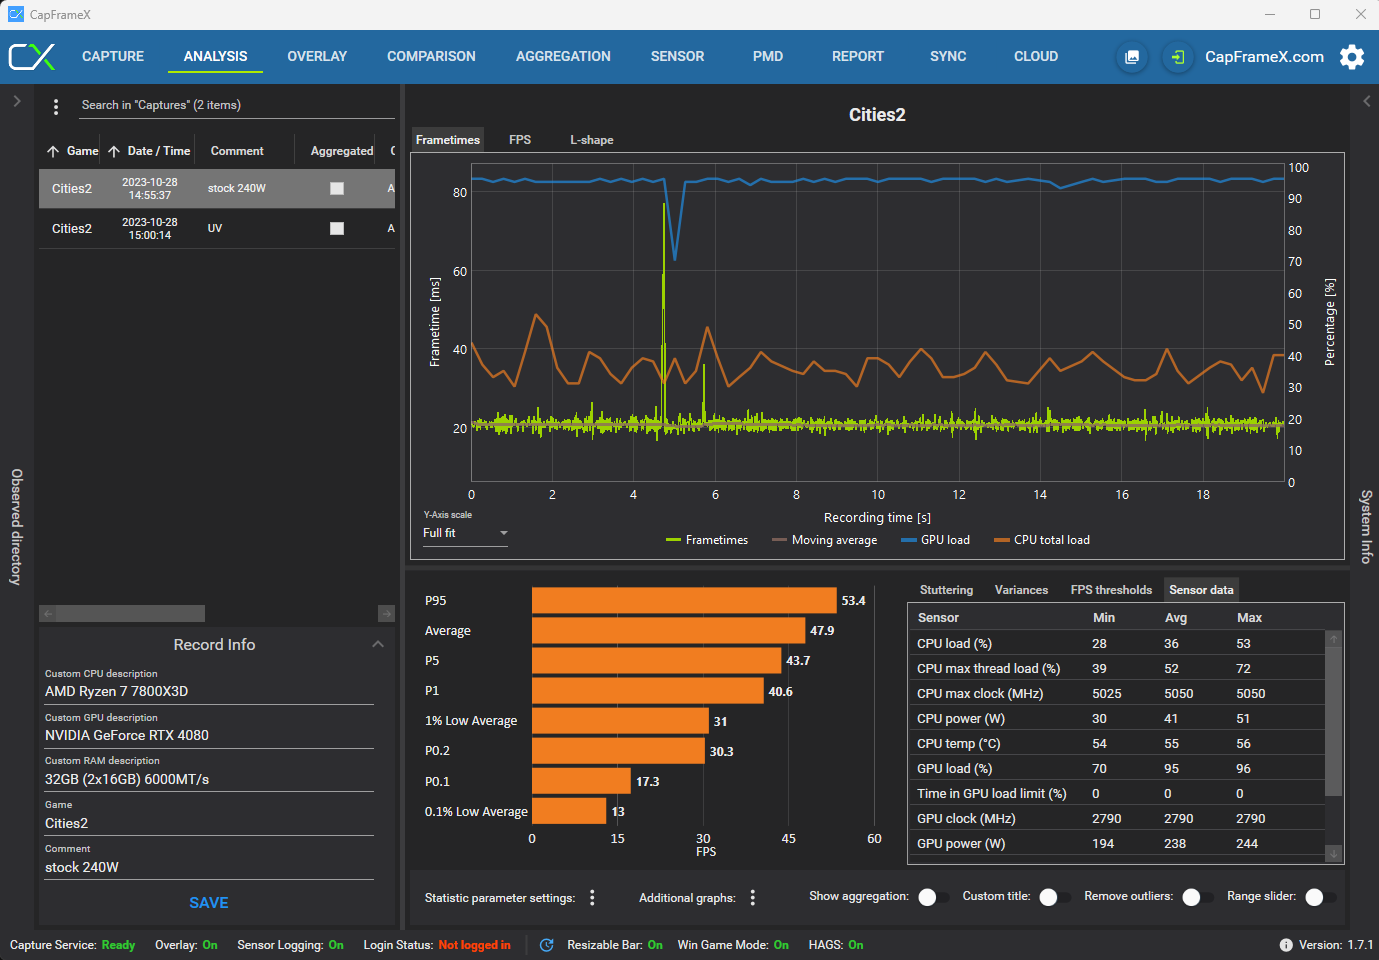Collapse the Record Info panel
Screen dimensions: 1379x960
click(x=378, y=644)
